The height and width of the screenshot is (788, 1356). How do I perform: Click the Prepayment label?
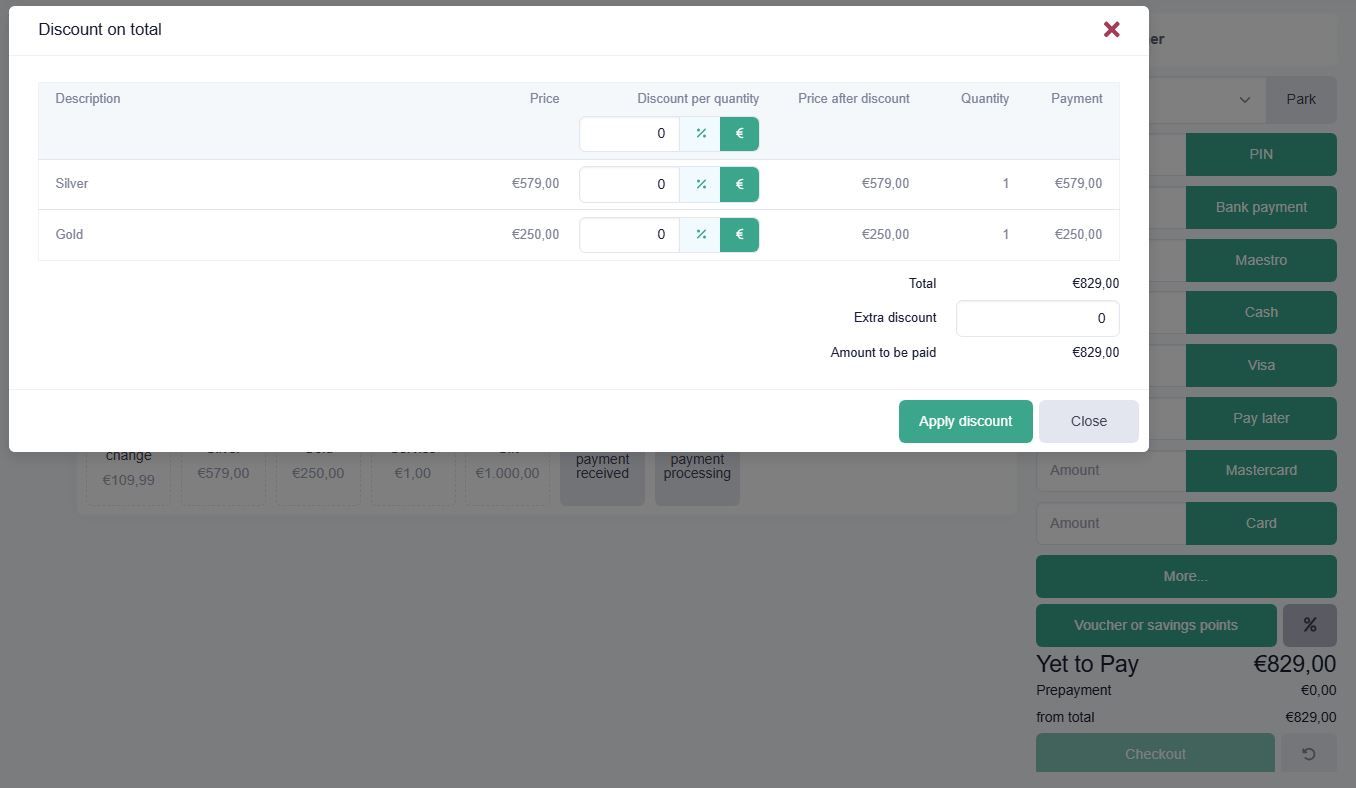click(1074, 691)
